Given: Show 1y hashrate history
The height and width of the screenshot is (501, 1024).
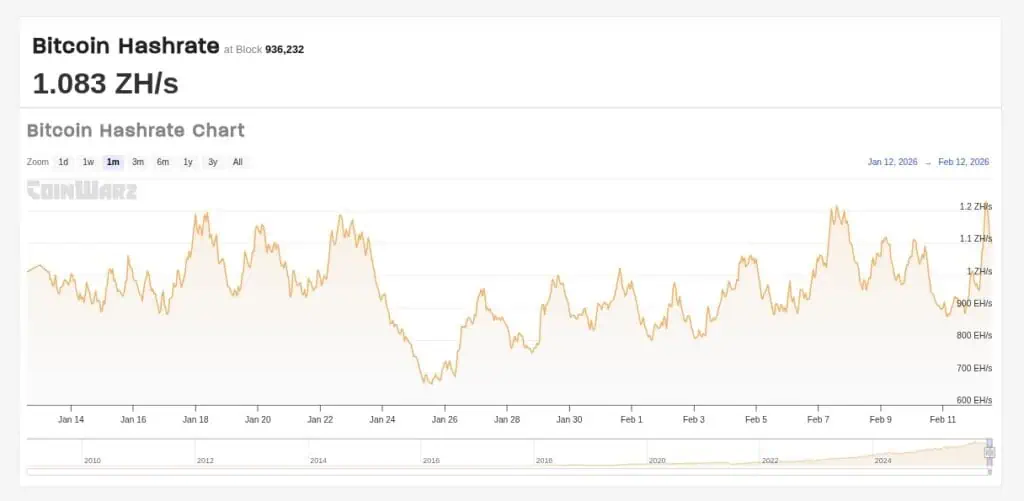Looking at the screenshot, I should click(x=188, y=162).
